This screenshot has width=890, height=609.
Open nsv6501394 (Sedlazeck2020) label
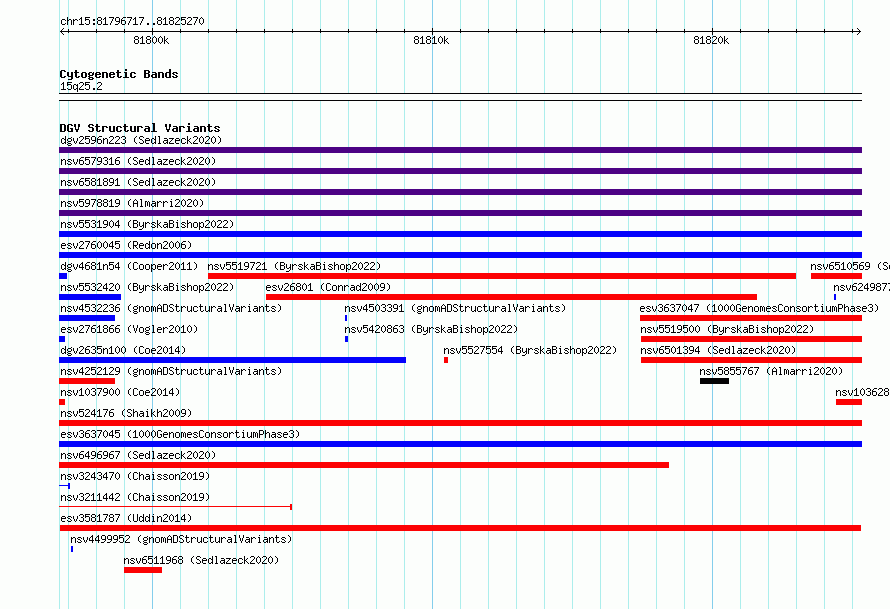point(718,350)
